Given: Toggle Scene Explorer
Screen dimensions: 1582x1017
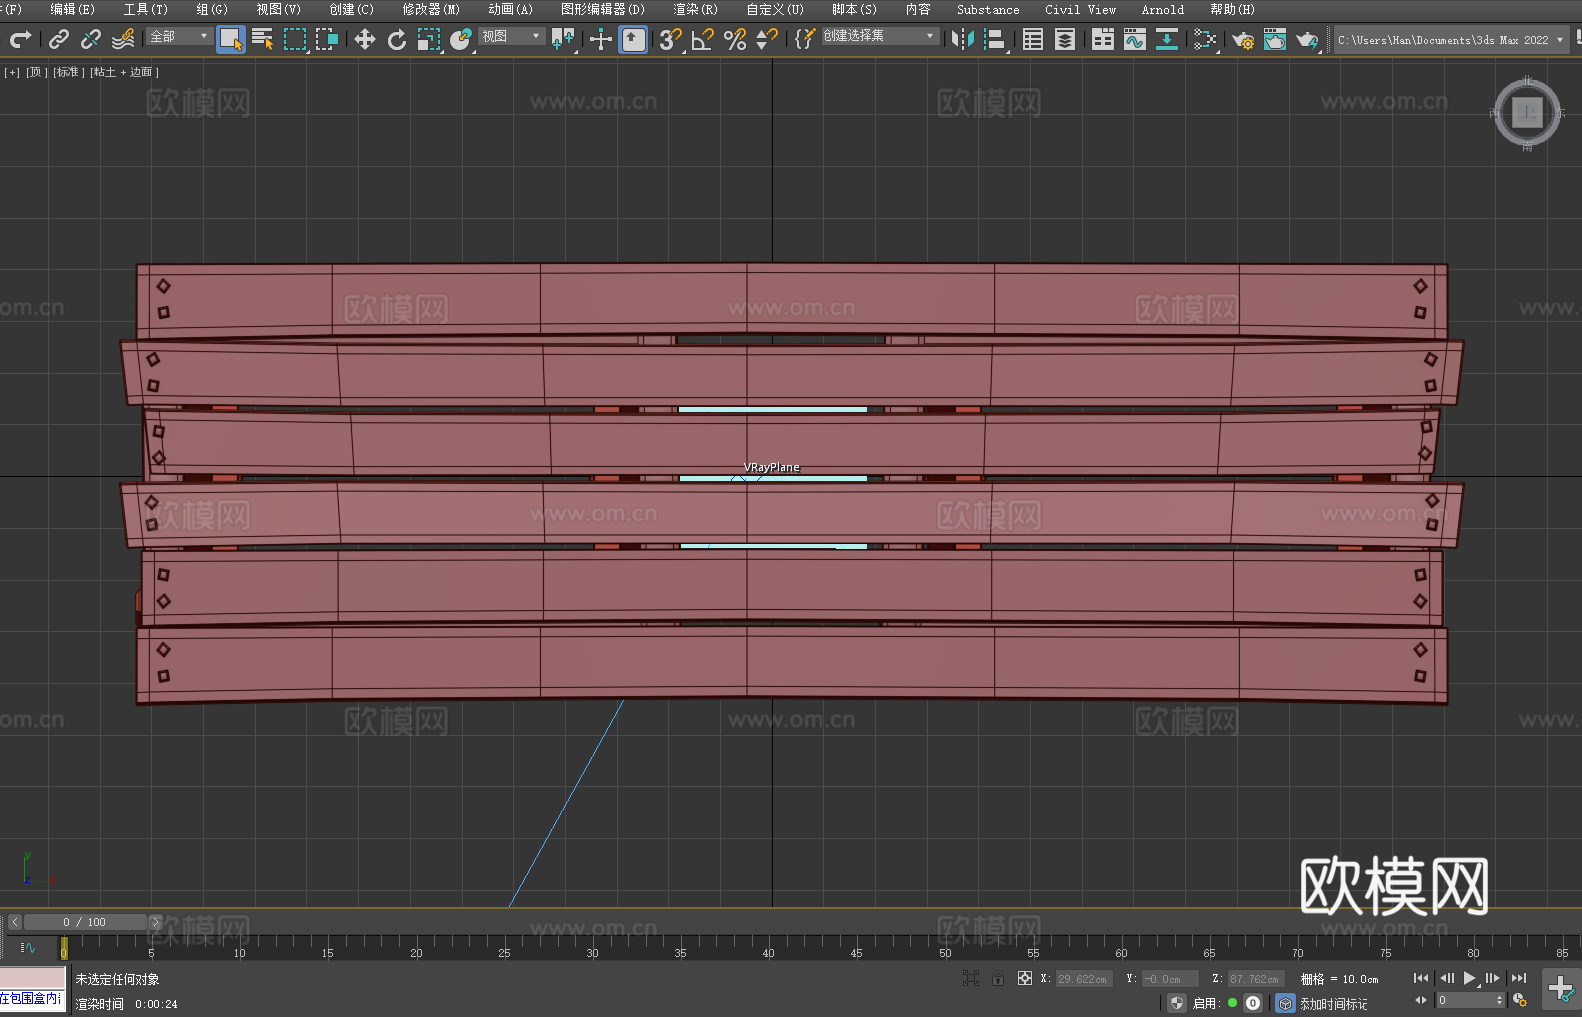Looking at the screenshot, I should point(1033,39).
